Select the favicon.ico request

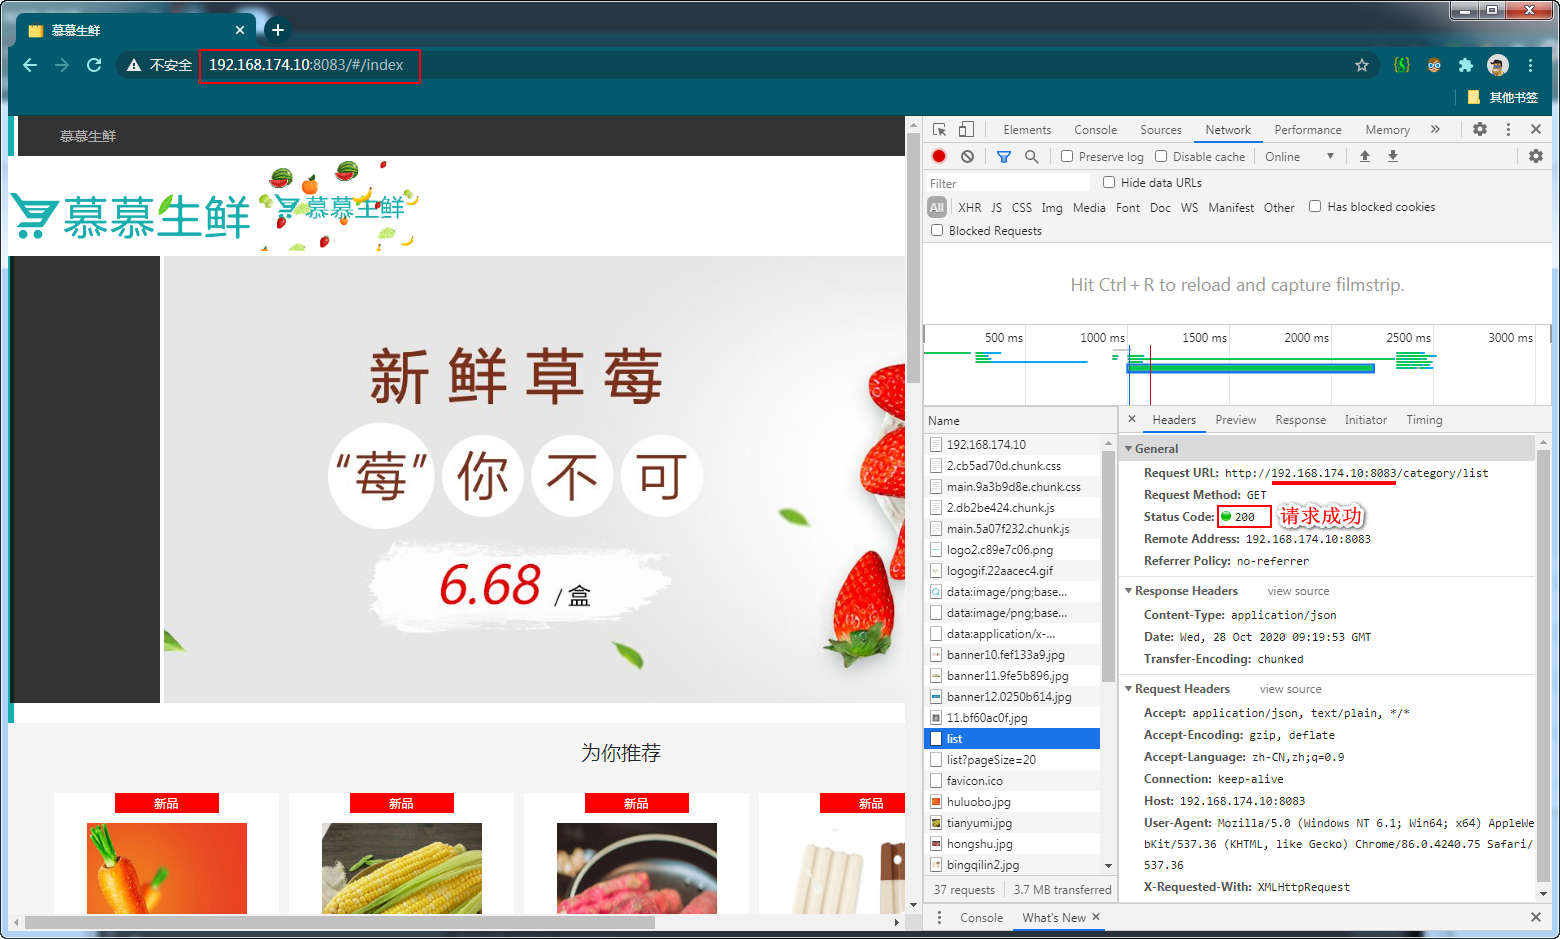[1012, 781]
